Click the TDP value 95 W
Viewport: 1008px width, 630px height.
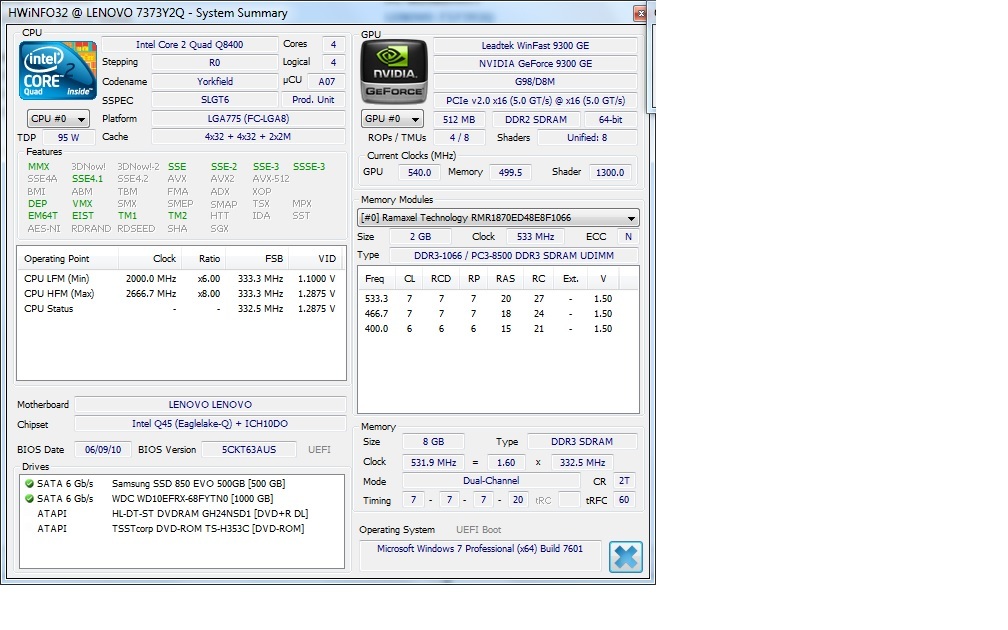pos(68,138)
